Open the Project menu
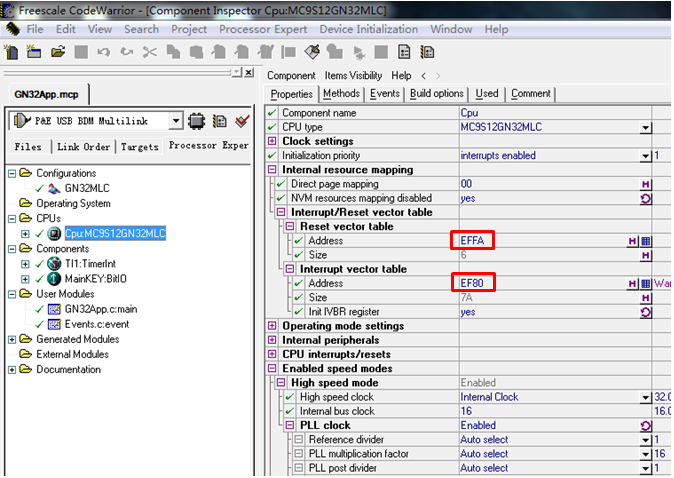The height and width of the screenshot is (478, 674). tap(189, 29)
